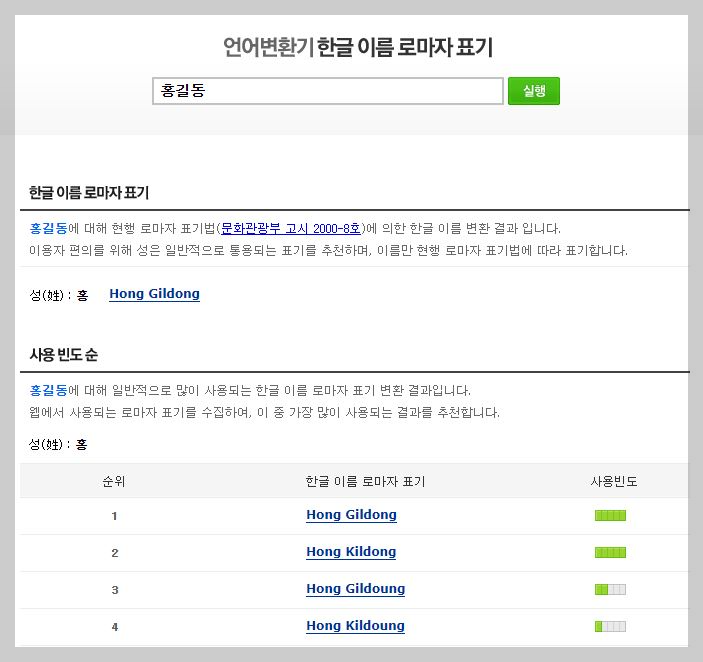
Task: Click the rank number 4 cell
Action: pyautogui.click(x=115, y=627)
